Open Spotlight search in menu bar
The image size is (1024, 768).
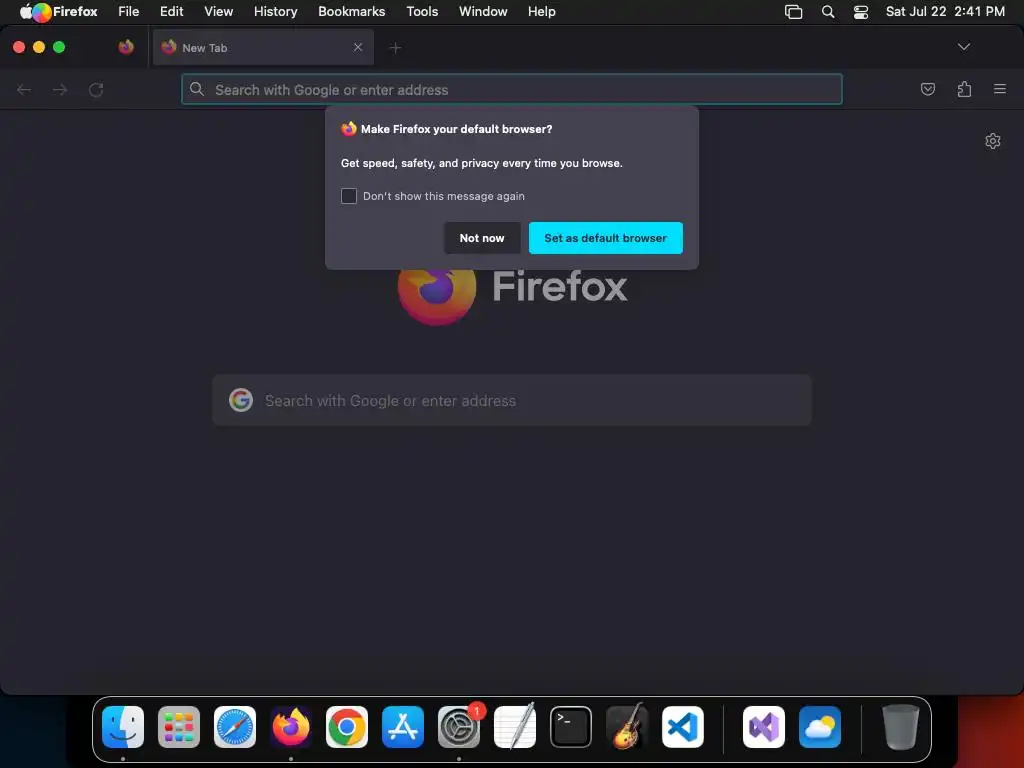point(827,11)
